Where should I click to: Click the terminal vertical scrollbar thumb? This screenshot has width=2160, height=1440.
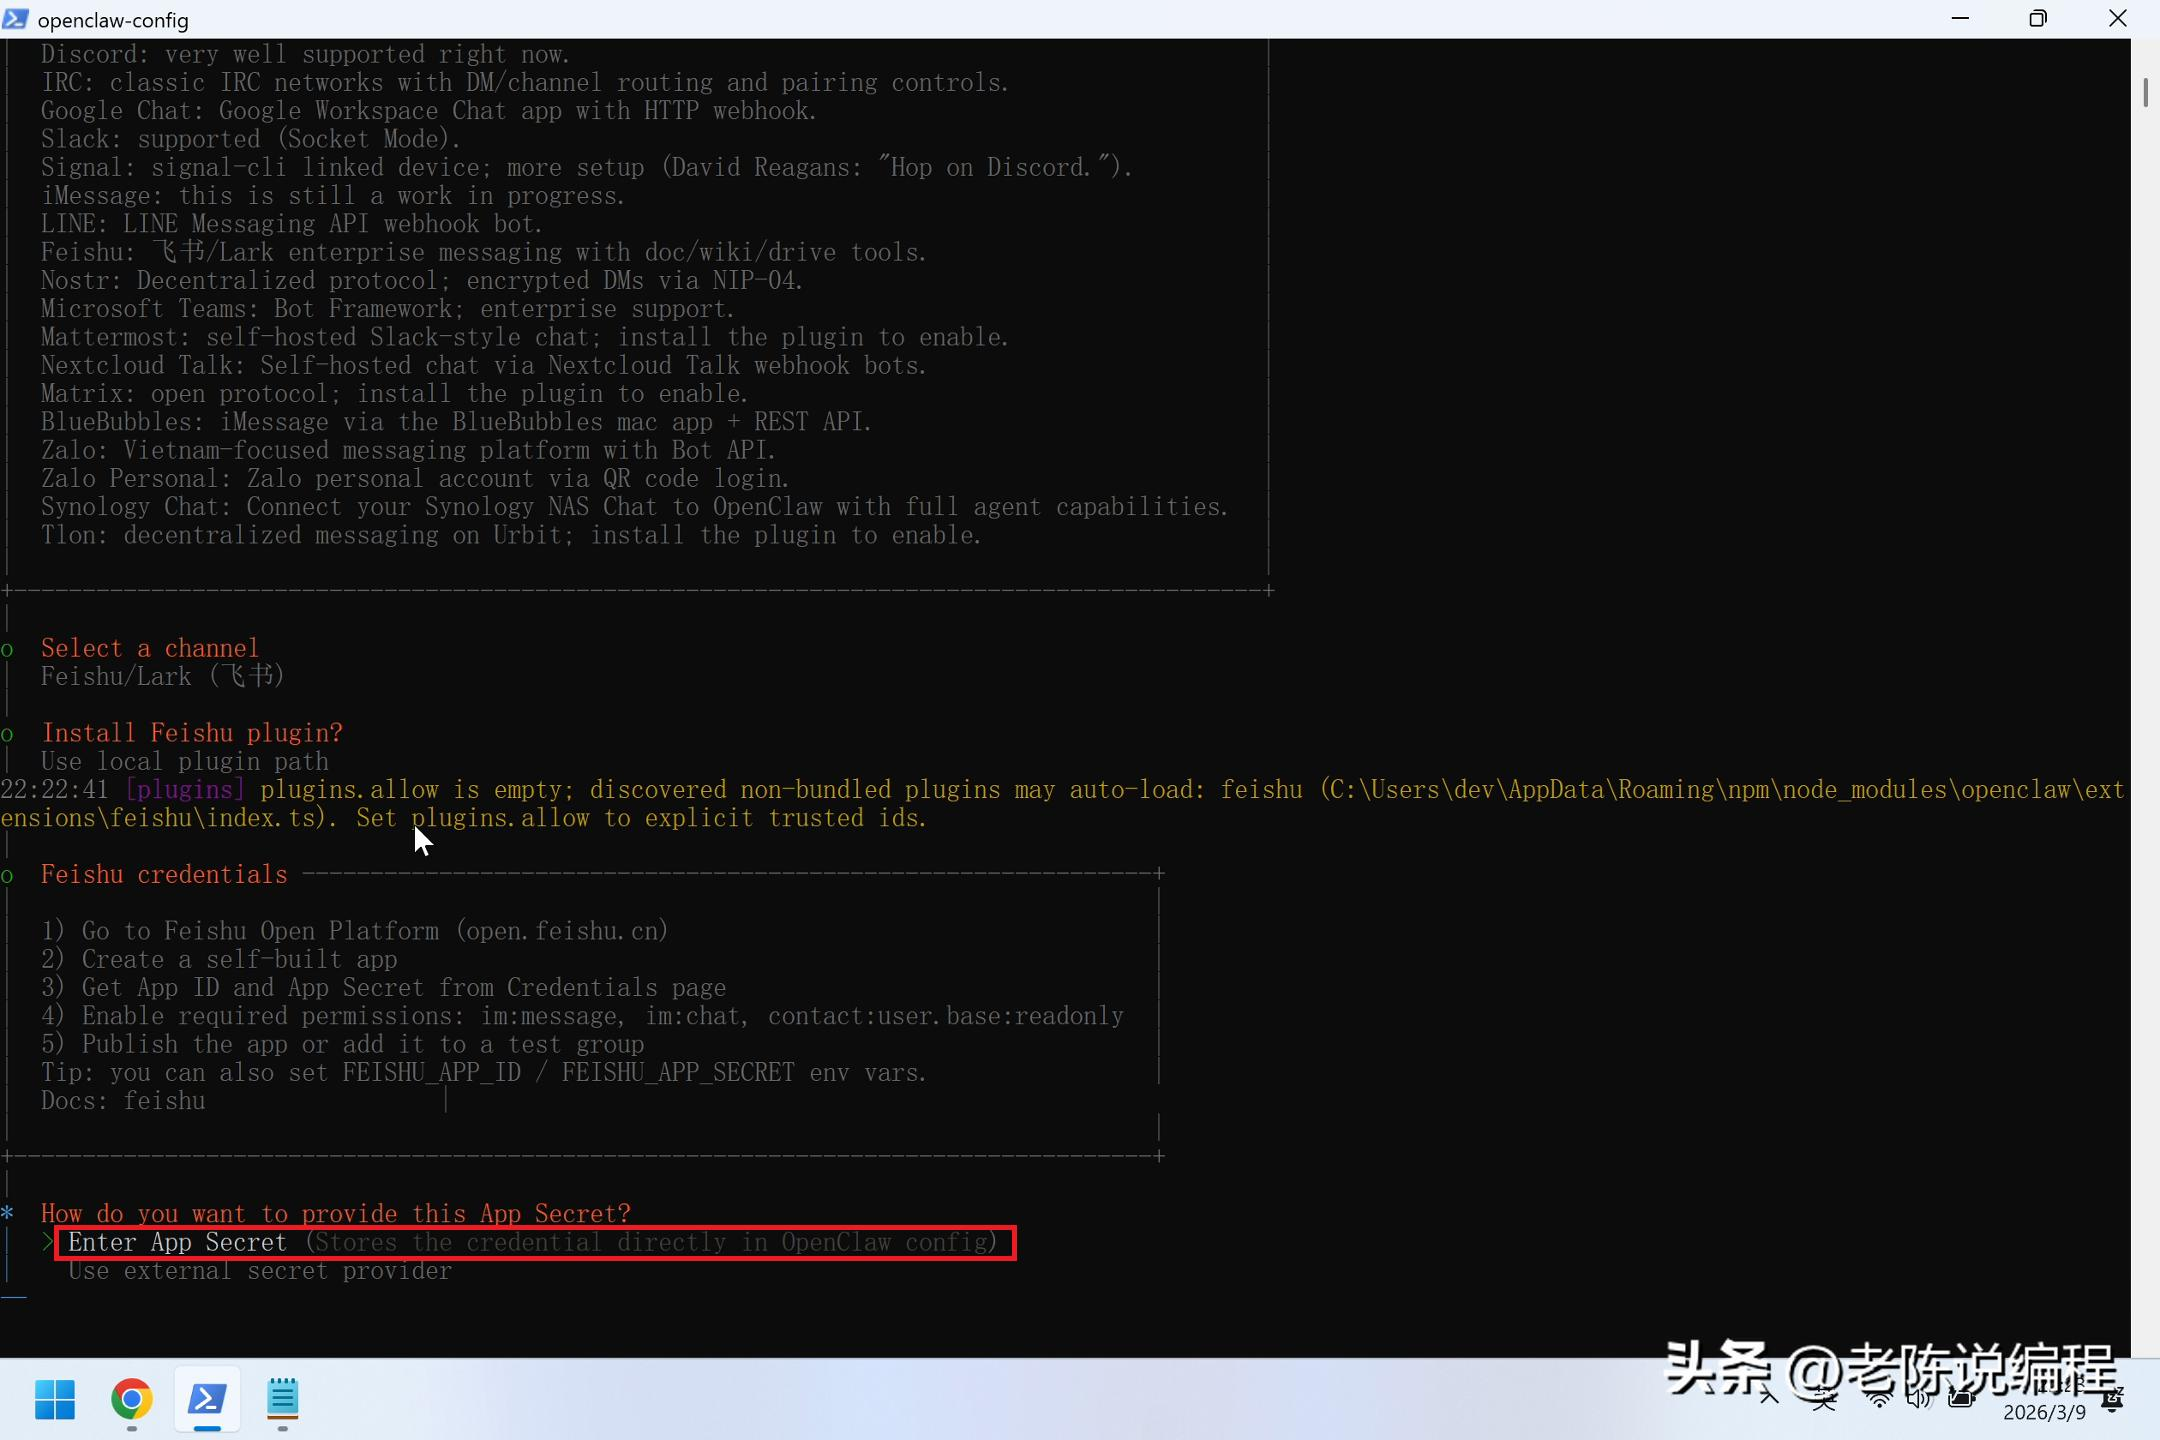tap(2145, 92)
